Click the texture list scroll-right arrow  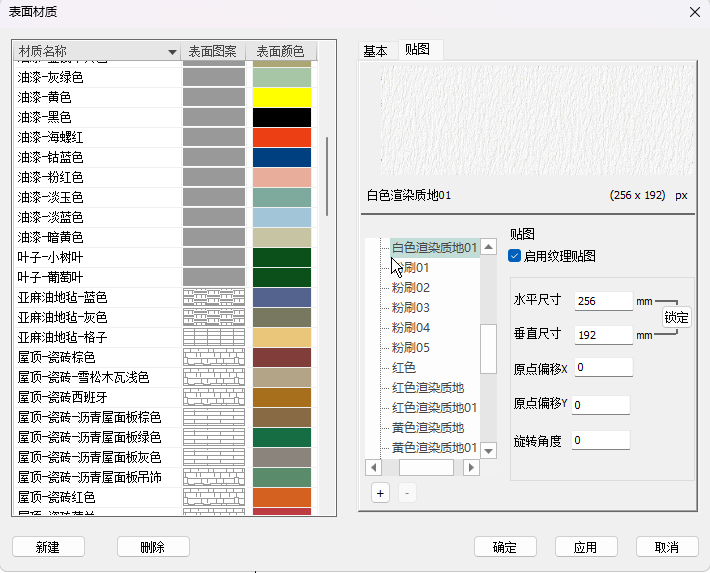click(x=470, y=467)
